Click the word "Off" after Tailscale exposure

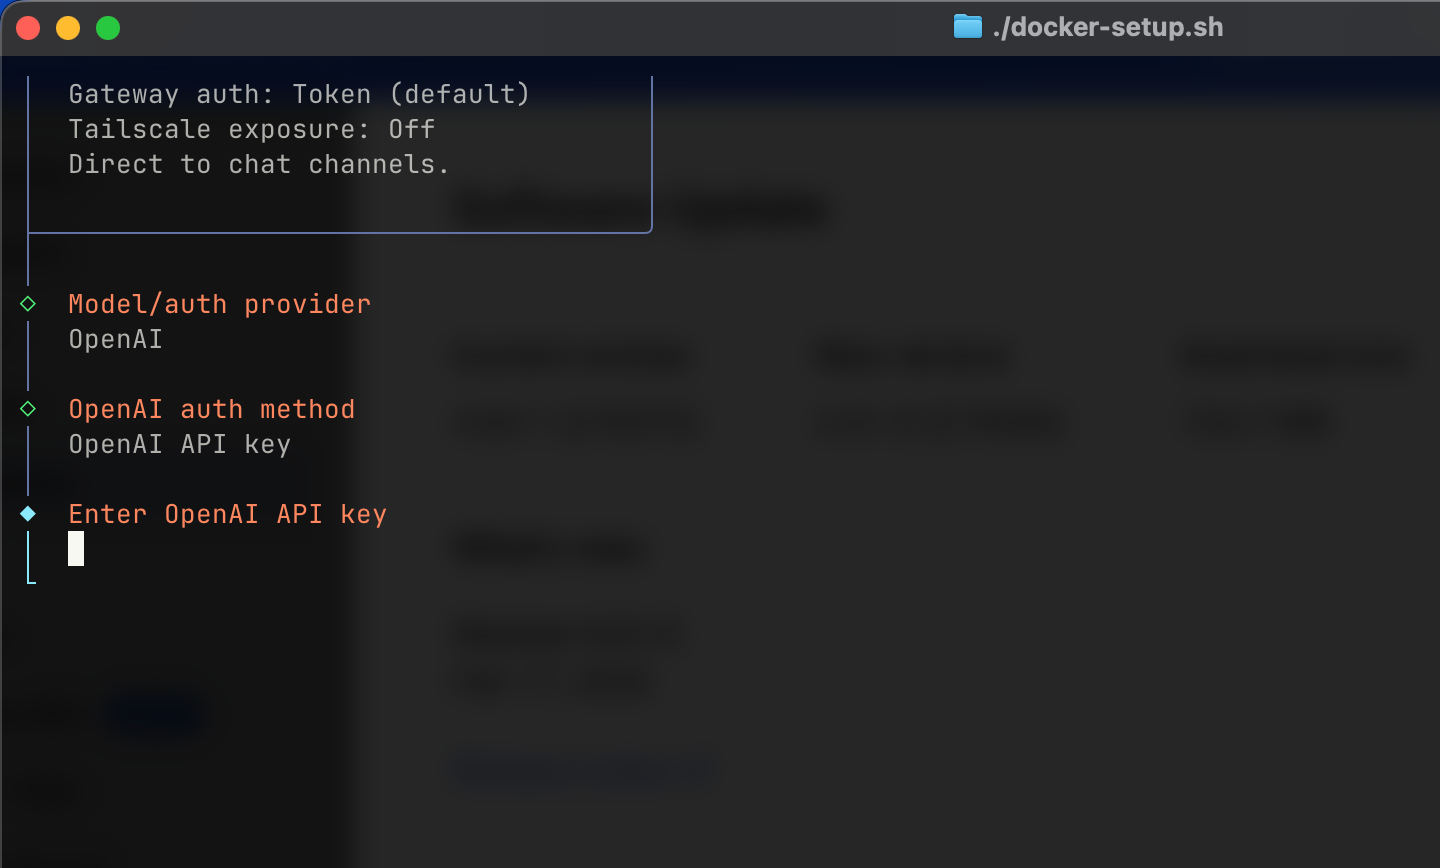(411, 129)
